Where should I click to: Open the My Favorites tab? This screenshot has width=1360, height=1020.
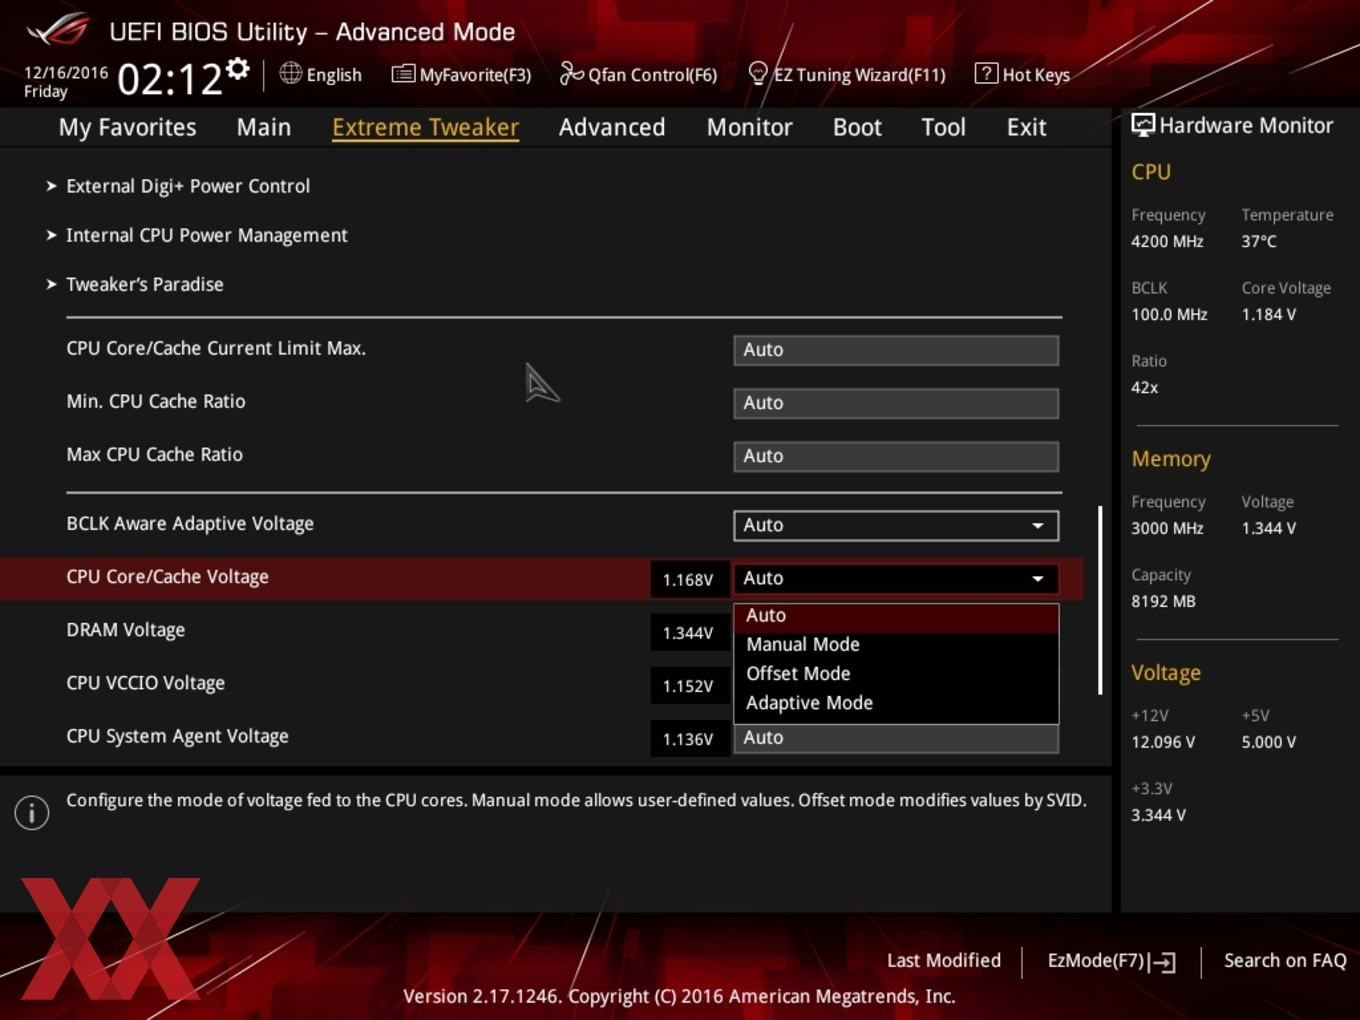[127, 127]
